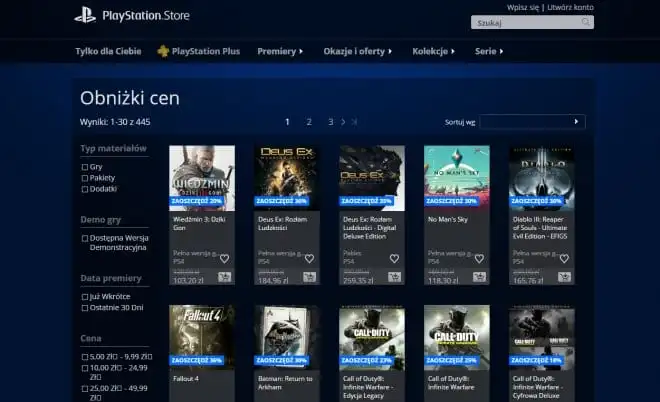Click the Wyniki: 1-30 z 445 text

[x=115, y=122]
